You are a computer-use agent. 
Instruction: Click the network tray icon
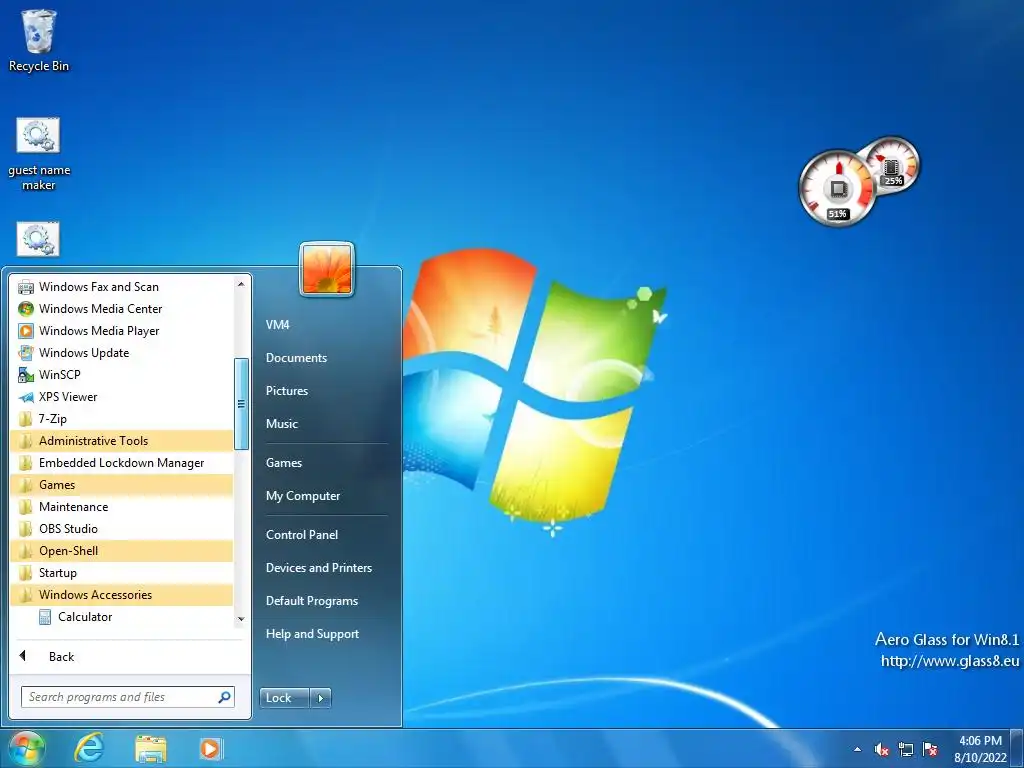(906, 749)
